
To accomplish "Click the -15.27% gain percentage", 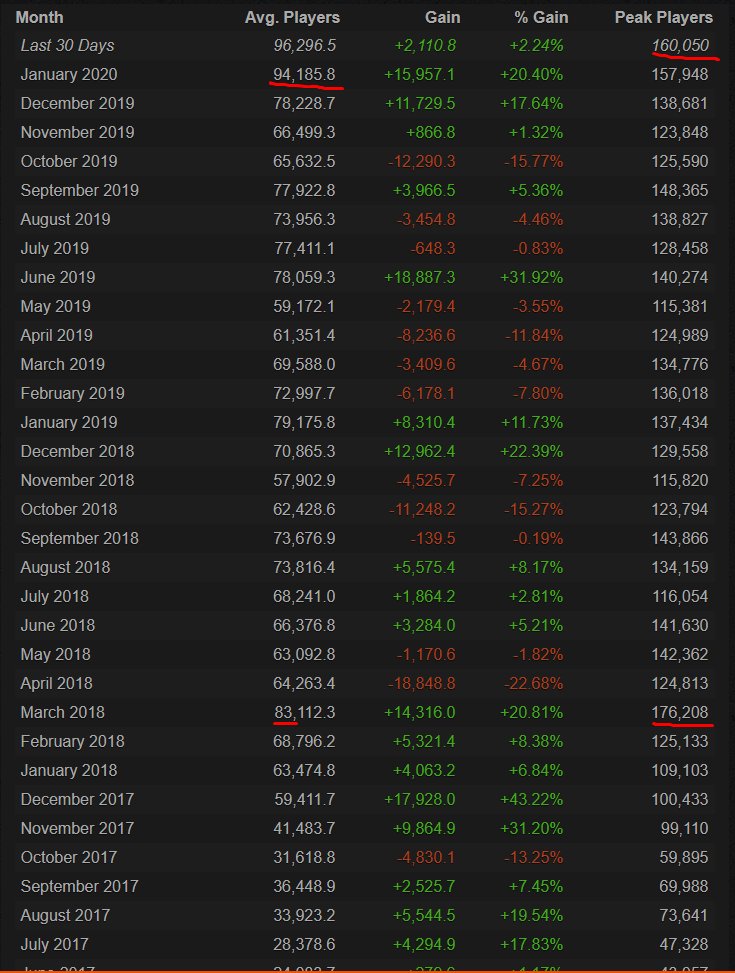I will pyautogui.click(x=533, y=509).
